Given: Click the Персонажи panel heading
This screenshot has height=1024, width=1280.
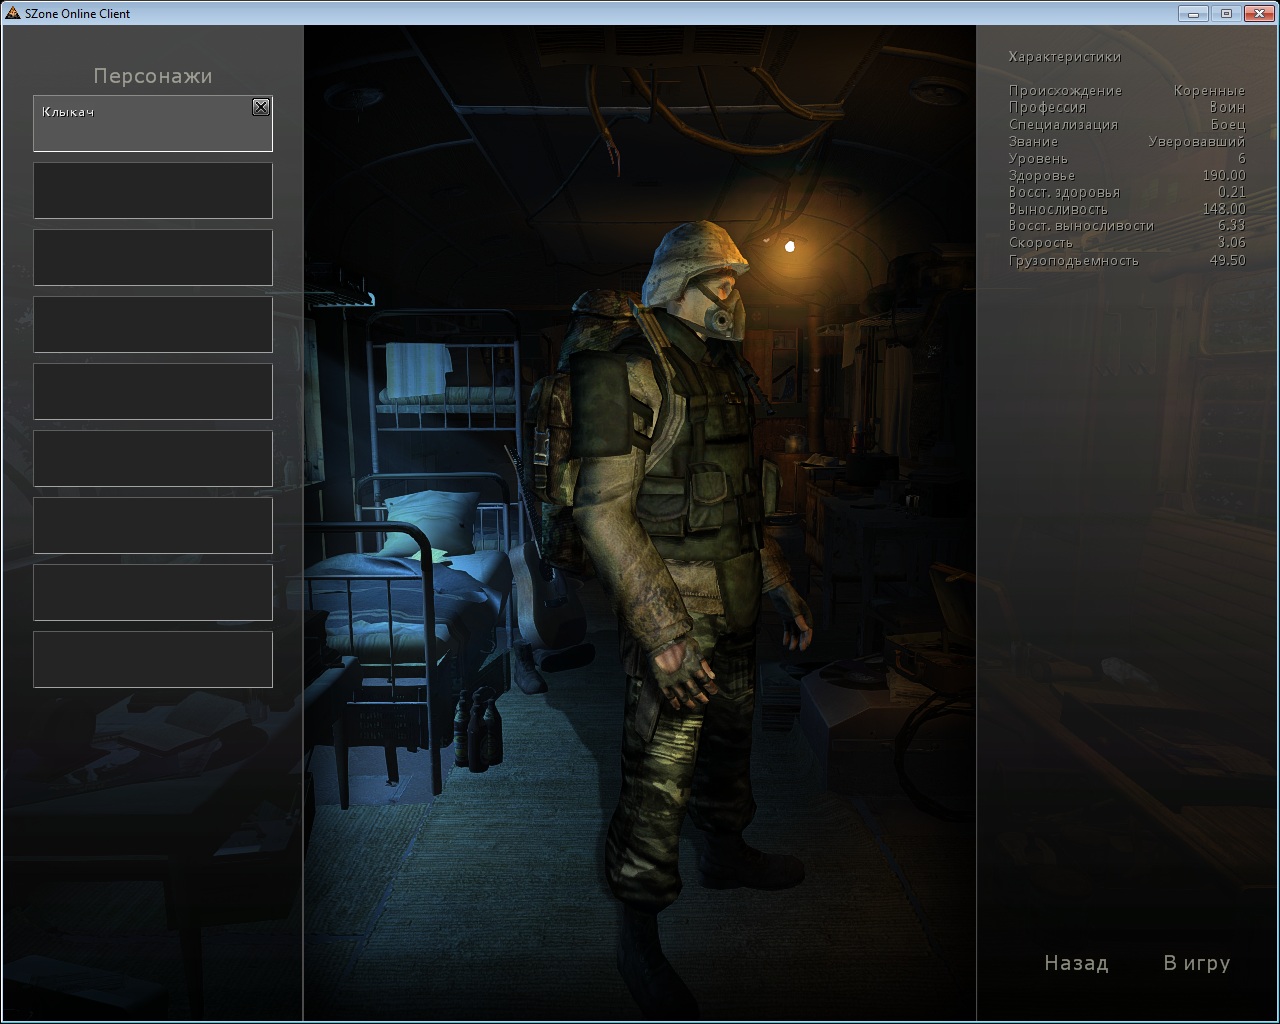Looking at the screenshot, I should (x=153, y=76).
